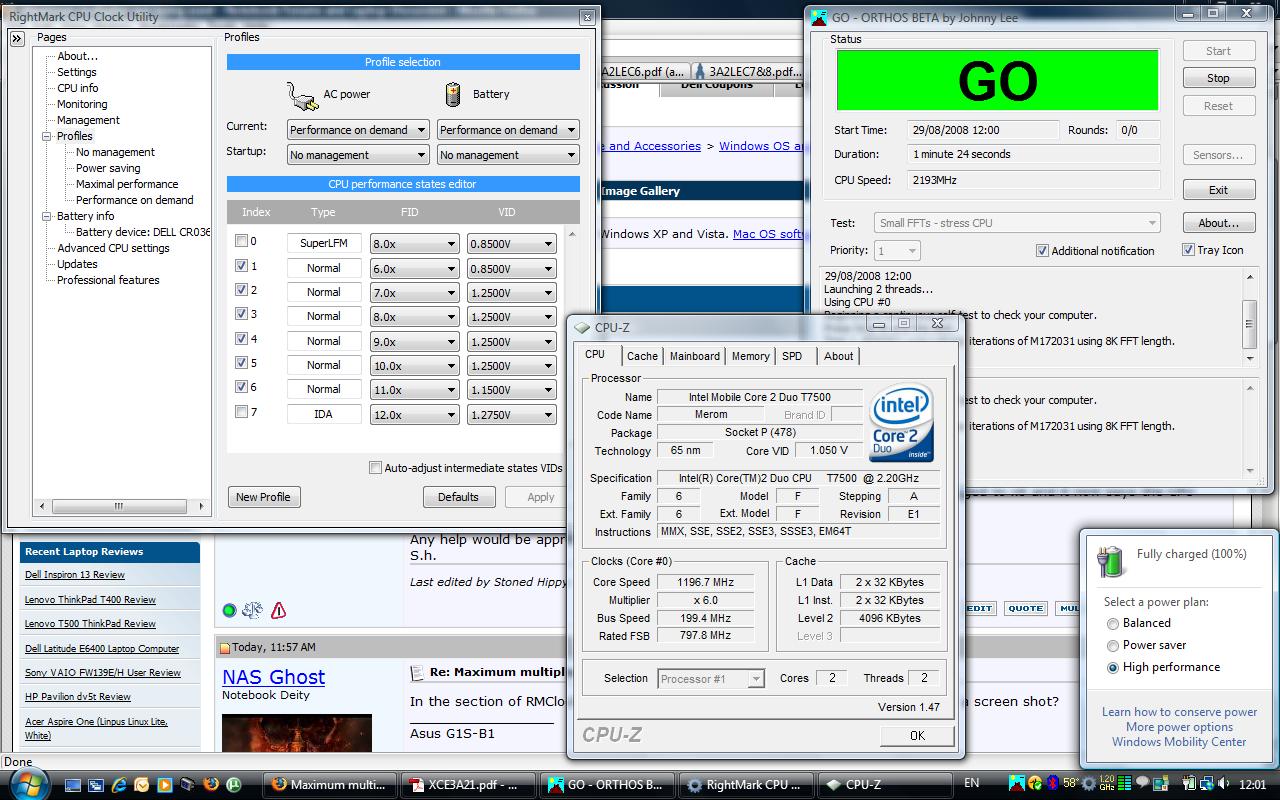Viewport: 1280px width, 800px height.
Task: Open the Current Battery profile dropdown
Action: pyautogui.click(x=508, y=130)
